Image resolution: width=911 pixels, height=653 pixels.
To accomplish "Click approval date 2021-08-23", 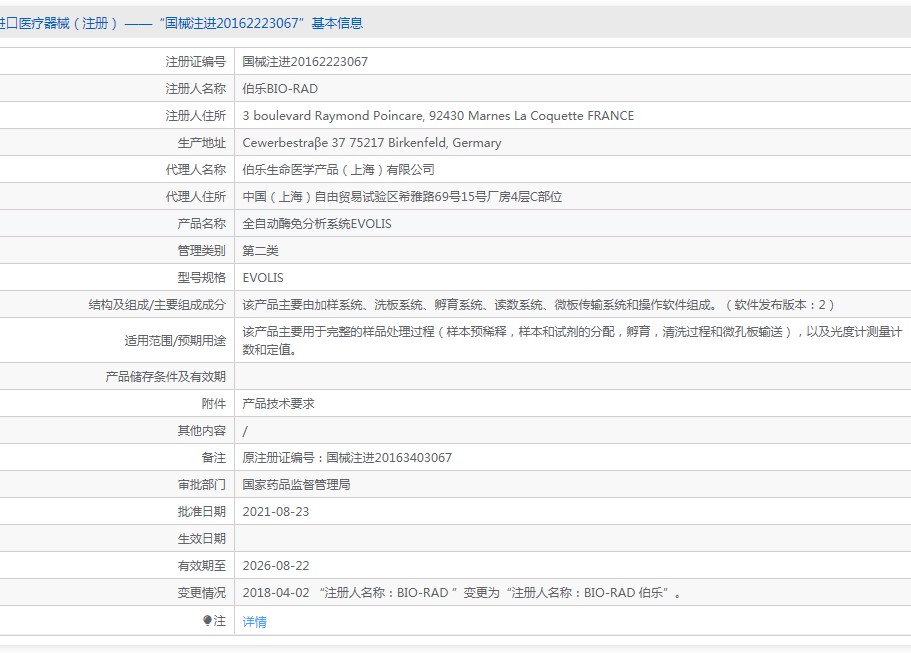I will pyautogui.click(x=276, y=512).
